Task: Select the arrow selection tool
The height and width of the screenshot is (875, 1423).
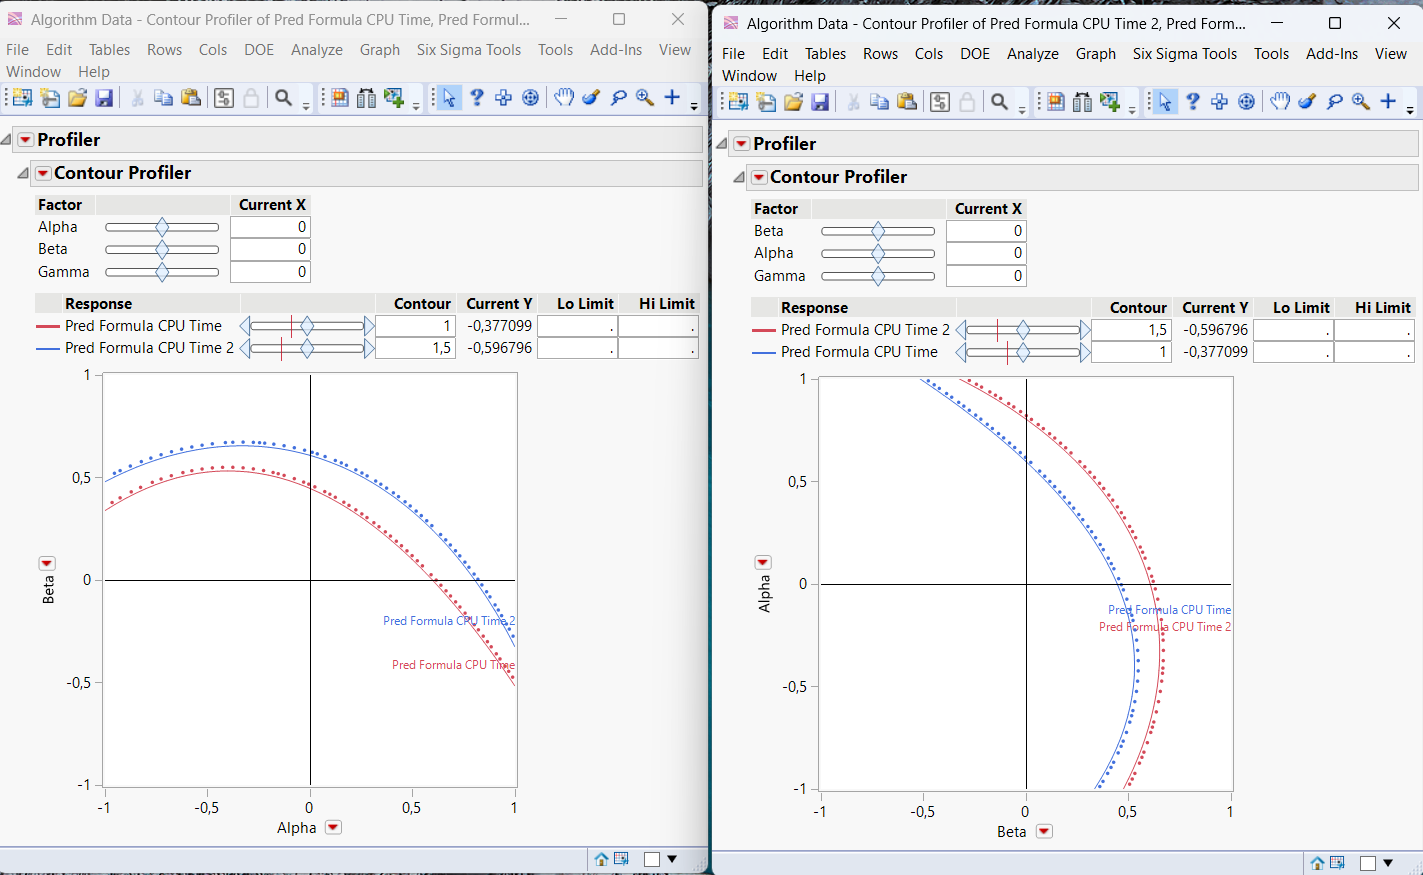Action: (x=450, y=99)
